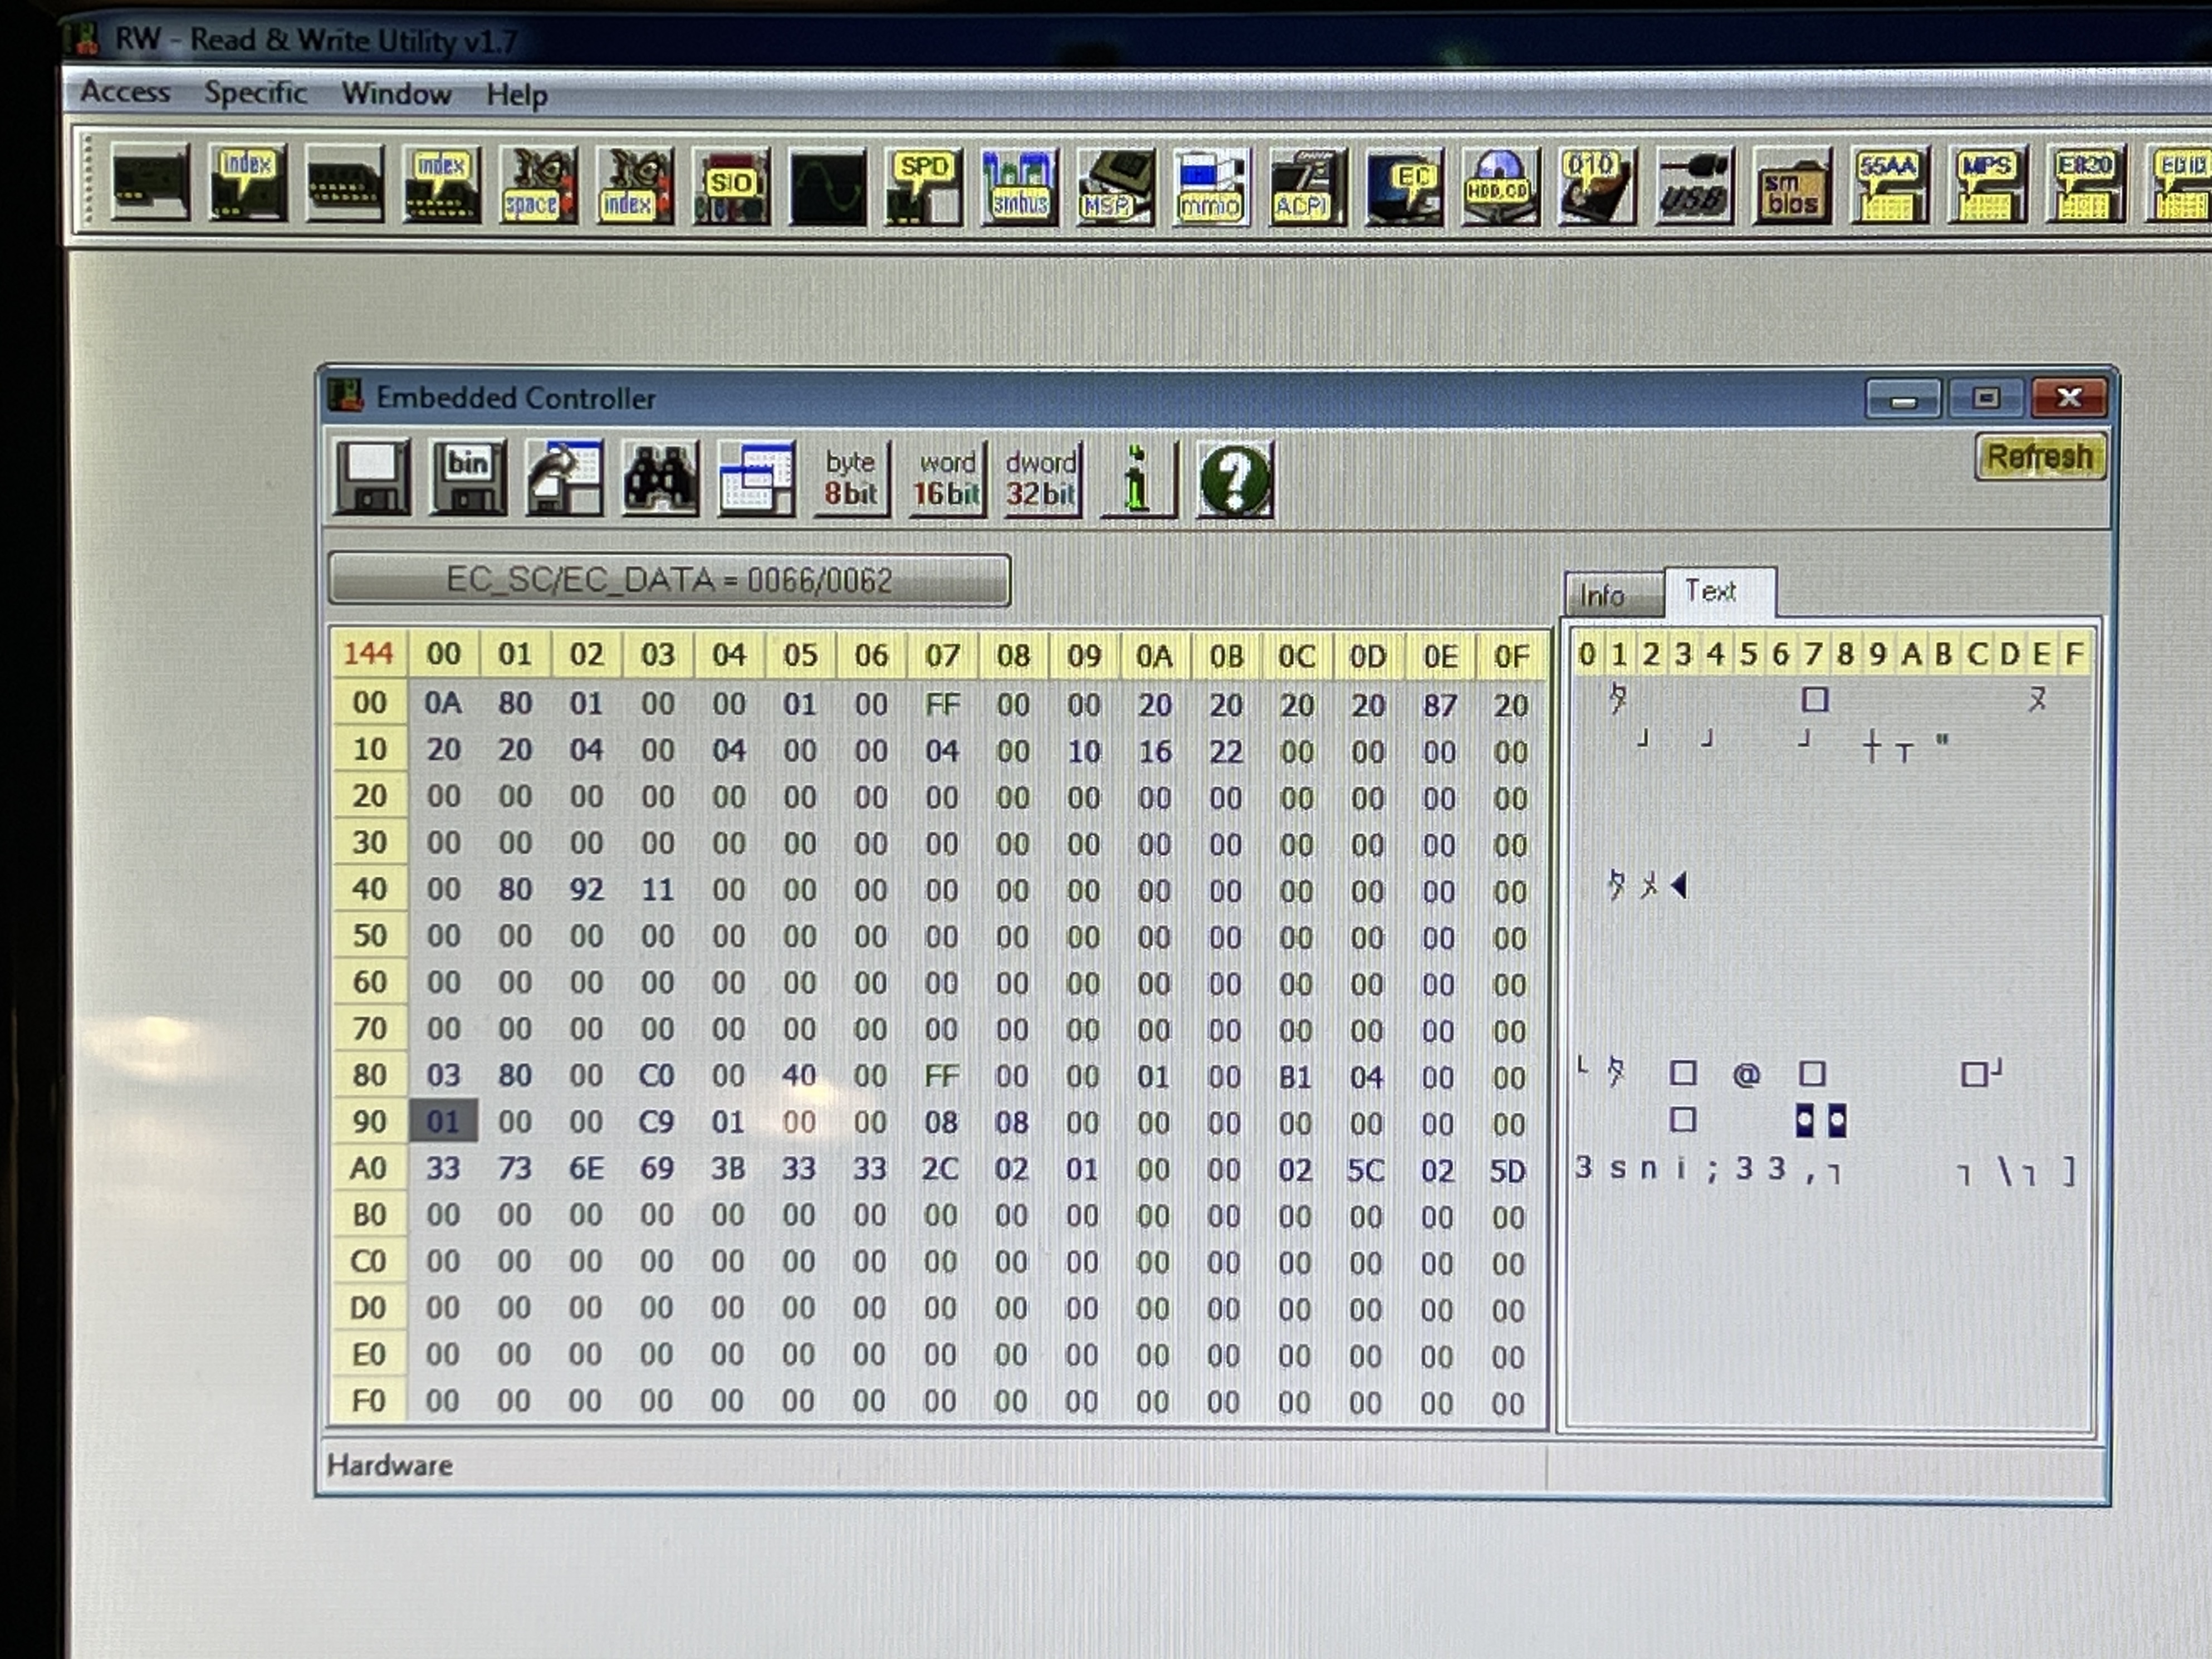Click the save as bin icon
2212x1659 pixels.
click(x=467, y=478)
